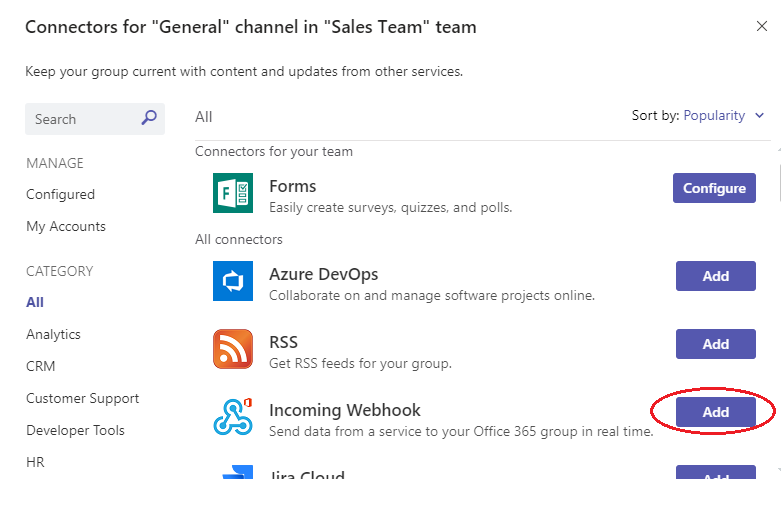Click the 'All connectors' heading
Image resolution: width=781 pixels, height=521 pixels.
point(239,240)
